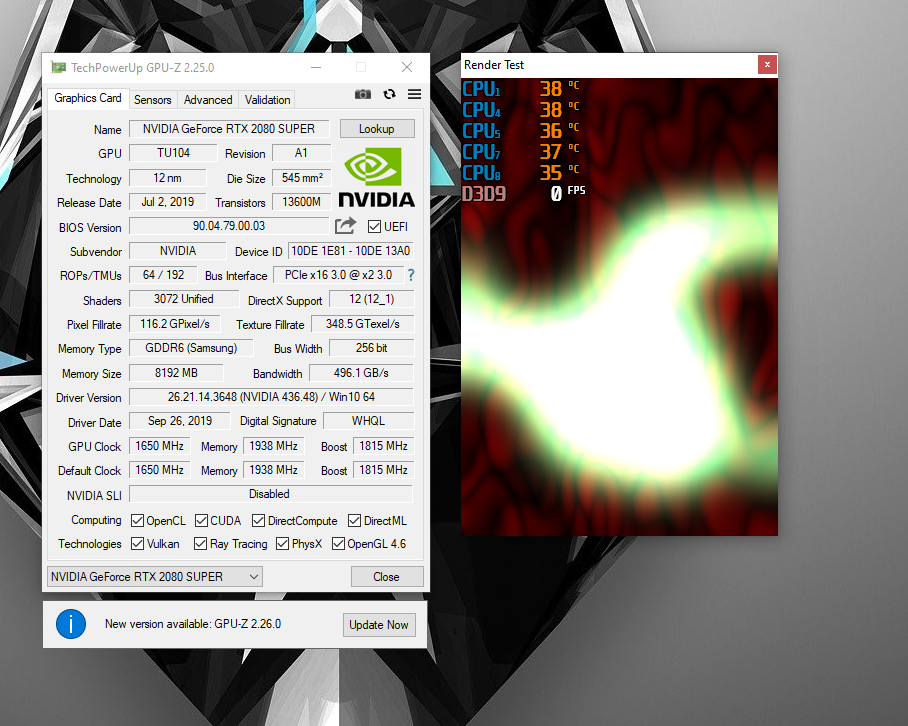Viewport: 908px width, 726px height.
Task: Click the Sep 26, 2019 driver date value
Action: click(x=180, y=421)
